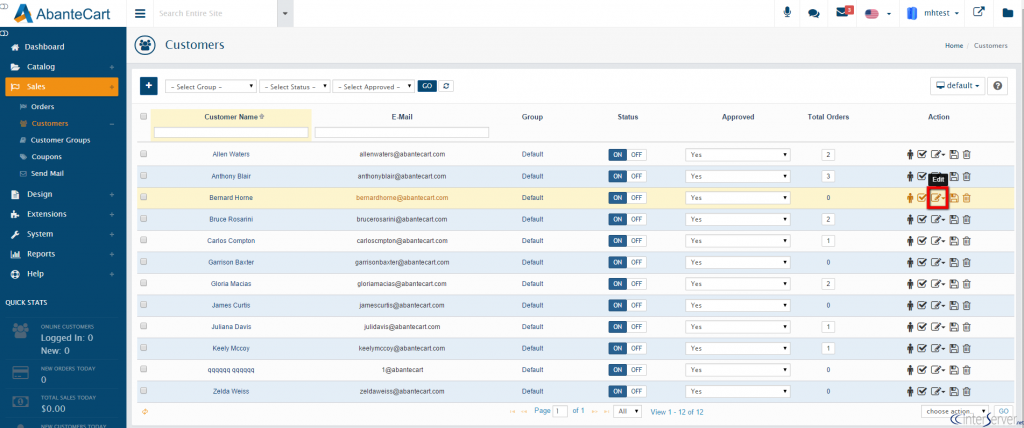
Task: Toggle status switch for qqqqqq qqqqqq
Action: 628,370
